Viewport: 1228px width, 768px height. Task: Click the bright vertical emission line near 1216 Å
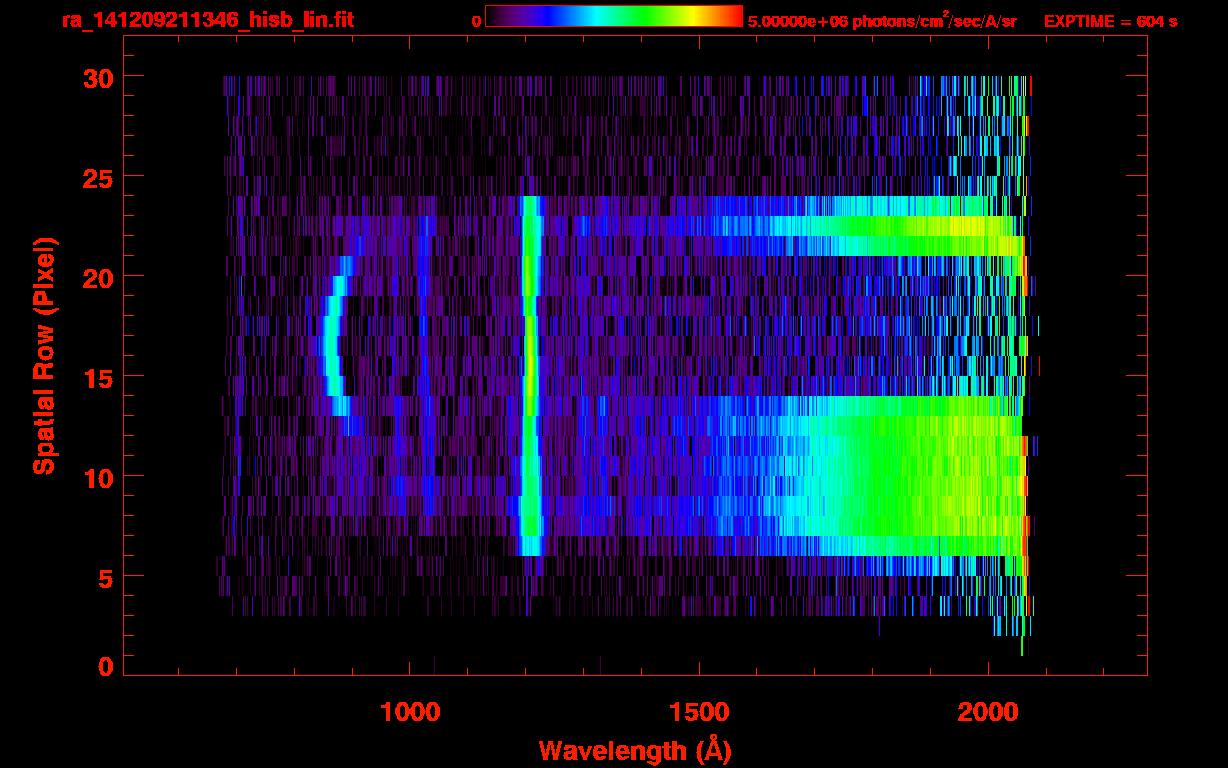pyautogui.click(x=531, y=376)
